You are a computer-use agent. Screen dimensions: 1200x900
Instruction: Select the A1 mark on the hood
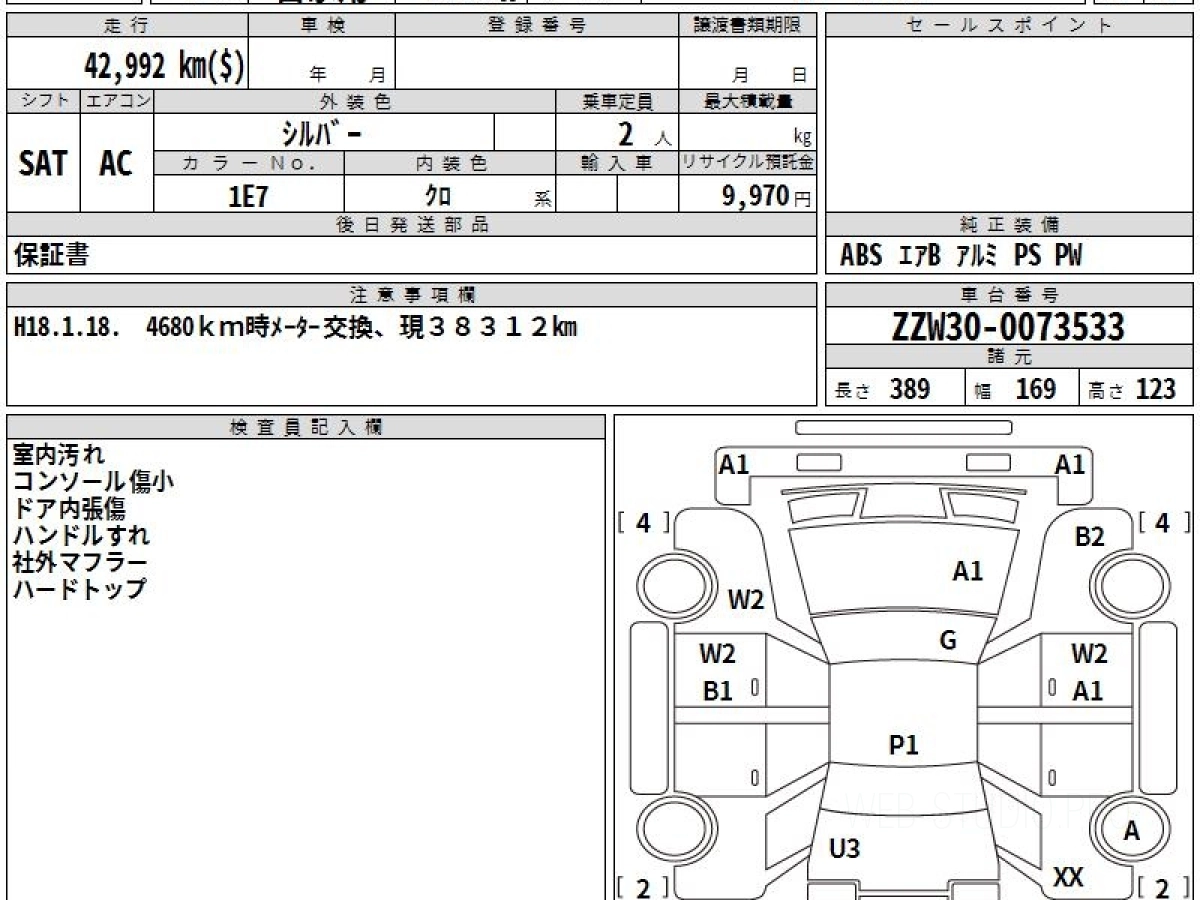pyautogui.click(x=967, y=572)
